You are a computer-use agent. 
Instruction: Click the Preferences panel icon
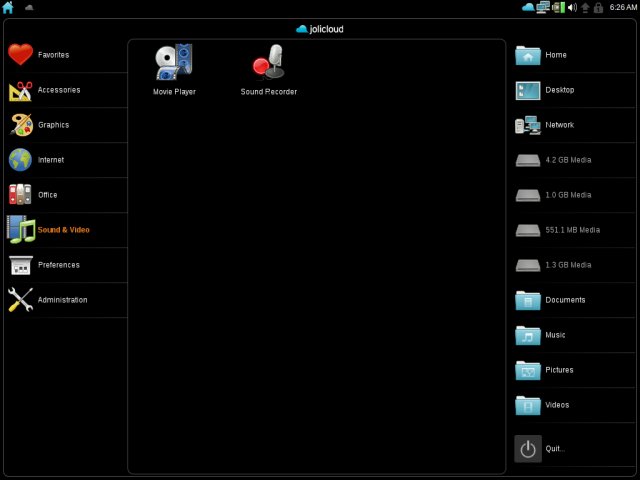coord(21,265)
